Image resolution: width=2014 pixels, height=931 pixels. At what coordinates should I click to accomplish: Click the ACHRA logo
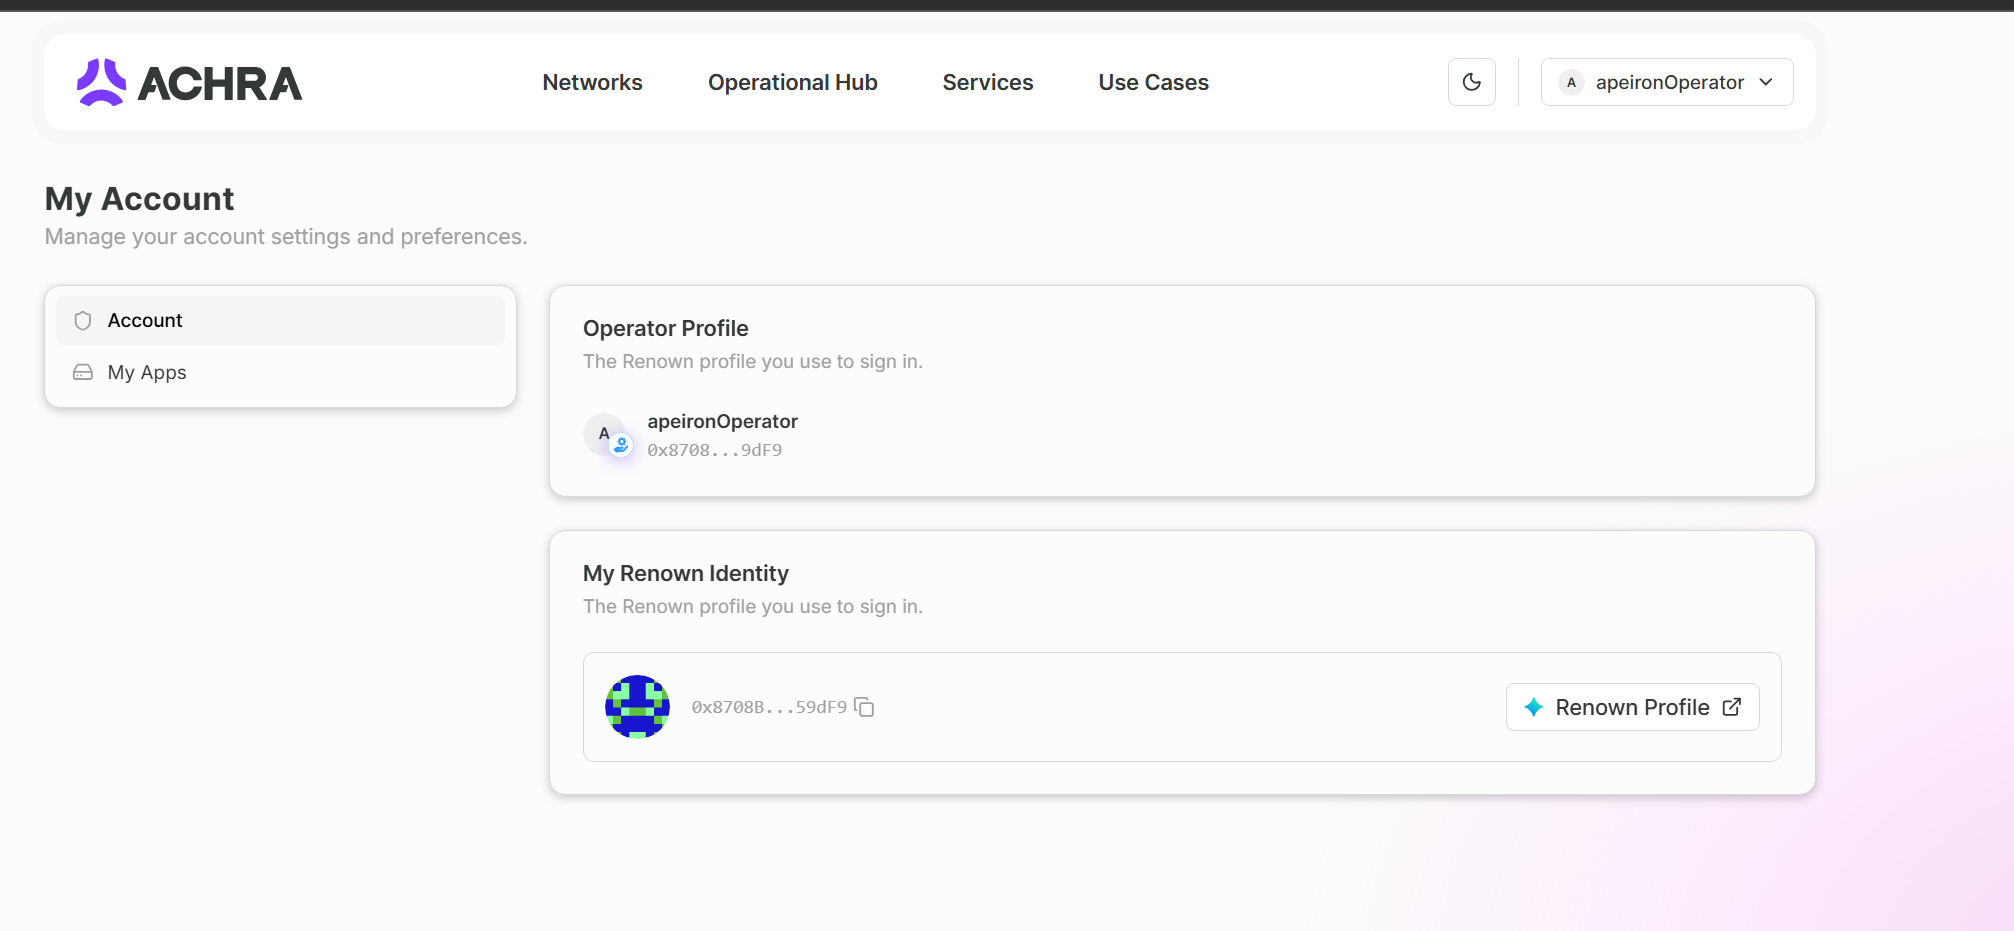pyautogui.click(x=189, y=82)
